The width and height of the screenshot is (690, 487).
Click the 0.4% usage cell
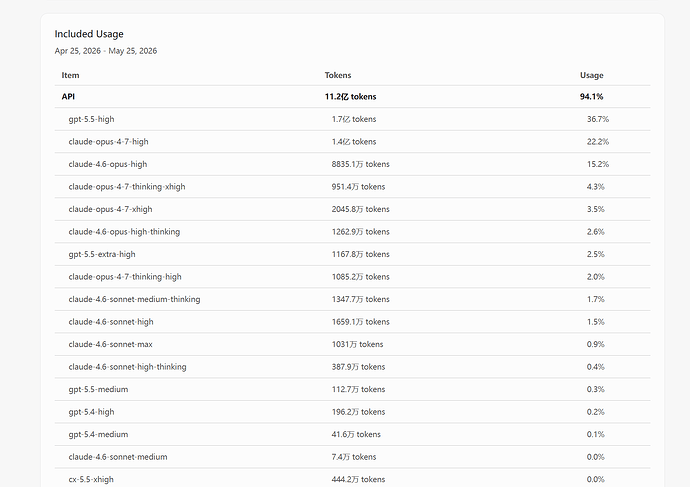point(596,367)
